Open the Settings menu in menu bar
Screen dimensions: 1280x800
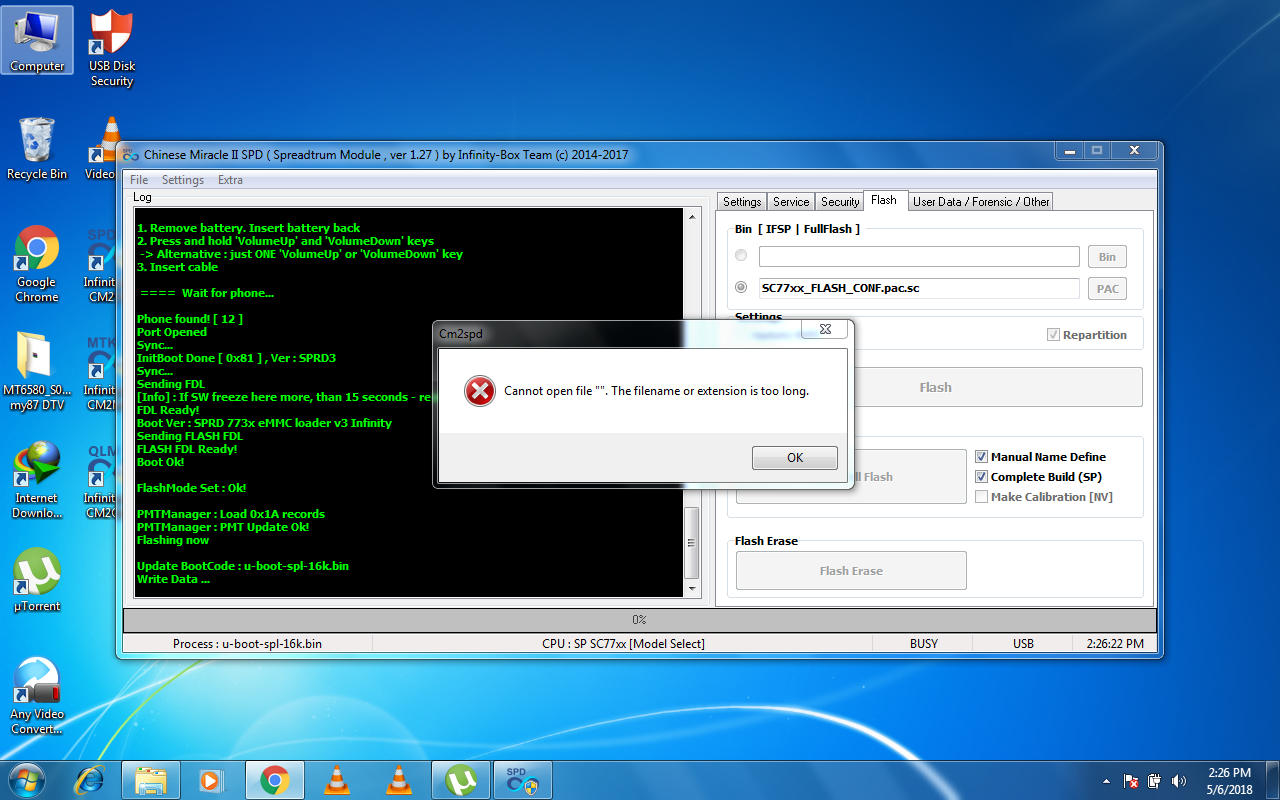coord(183,180)
